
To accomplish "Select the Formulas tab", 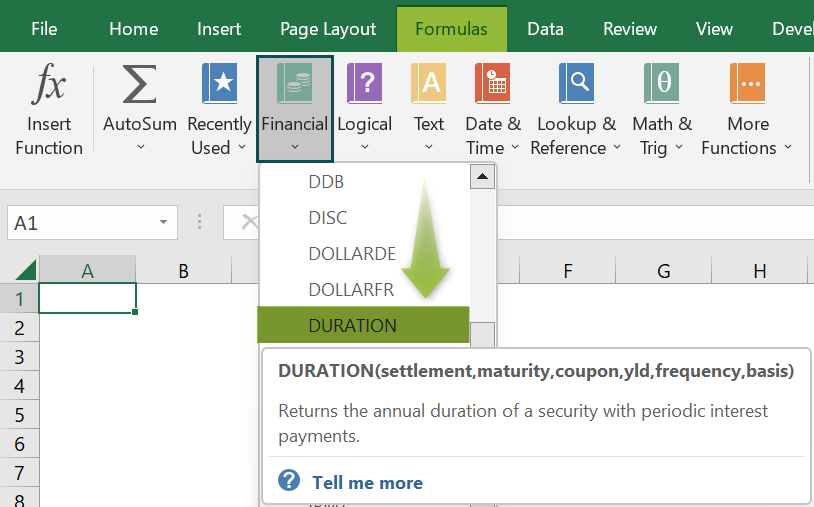I will pos(451,29).
